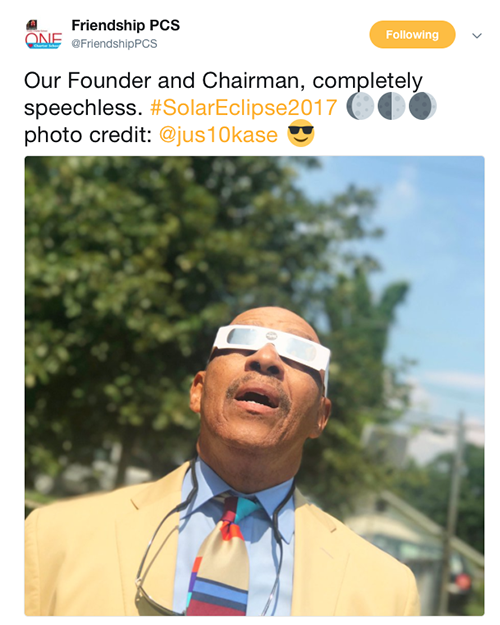Click the first waning moon emoji
Image resolution: width=500 pixels, height=625 pixels.
tap(360, 107)
